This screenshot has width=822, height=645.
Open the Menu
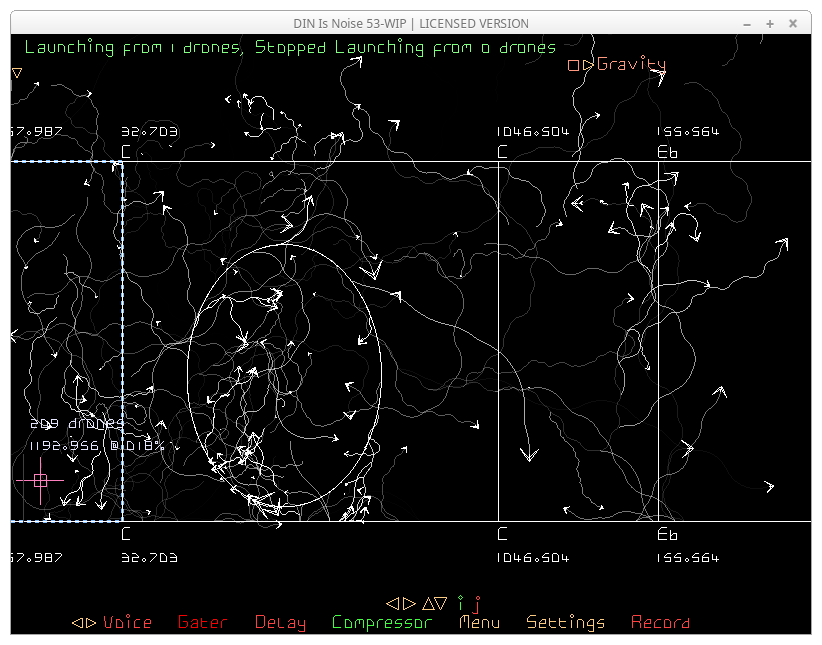click(x=479, y=623)
